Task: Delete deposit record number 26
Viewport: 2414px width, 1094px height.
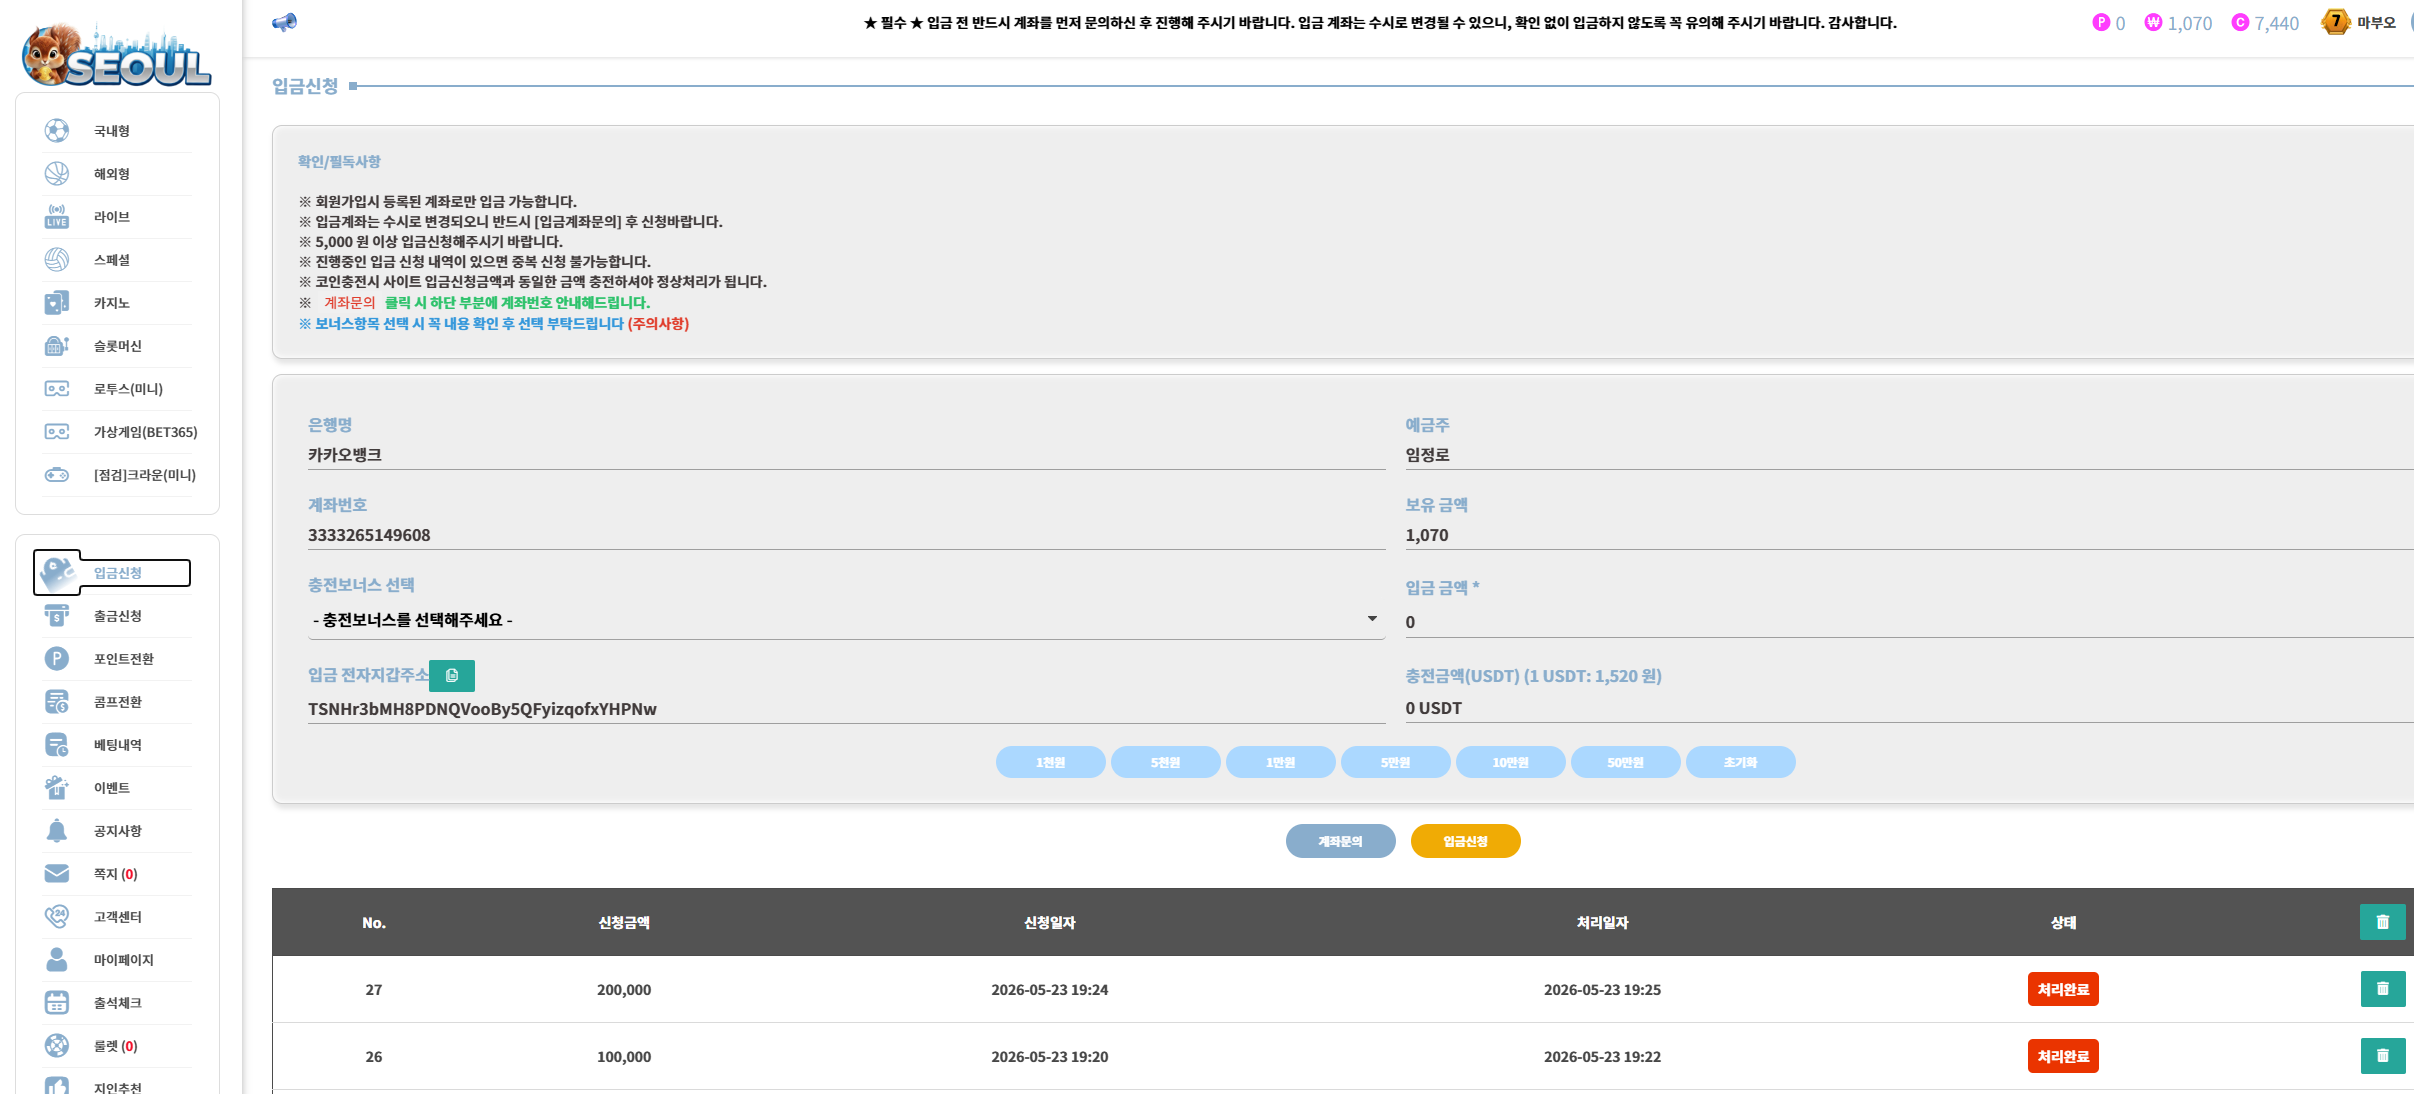Action: point(2382,1056)
